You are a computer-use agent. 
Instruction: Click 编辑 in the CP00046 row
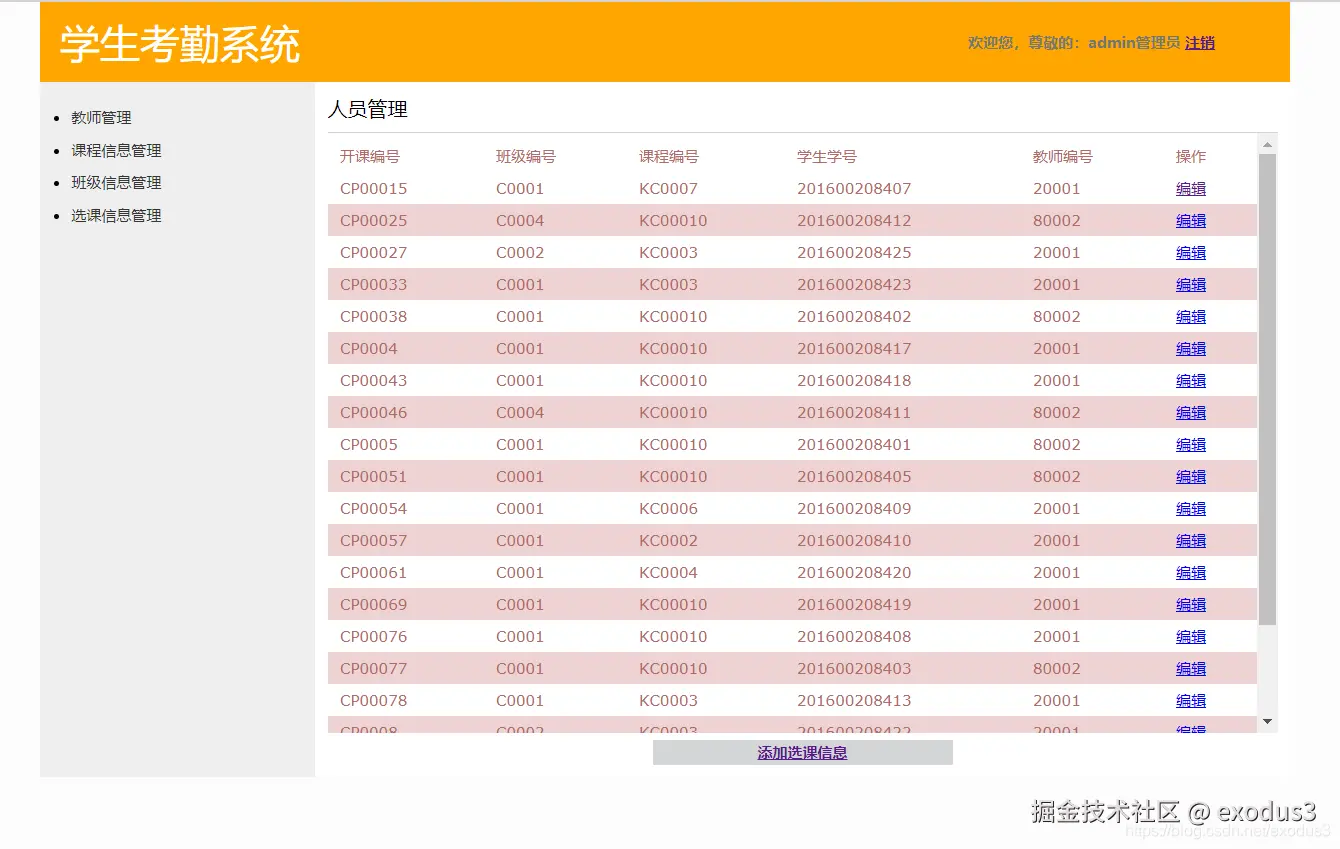pos(1191,413)
